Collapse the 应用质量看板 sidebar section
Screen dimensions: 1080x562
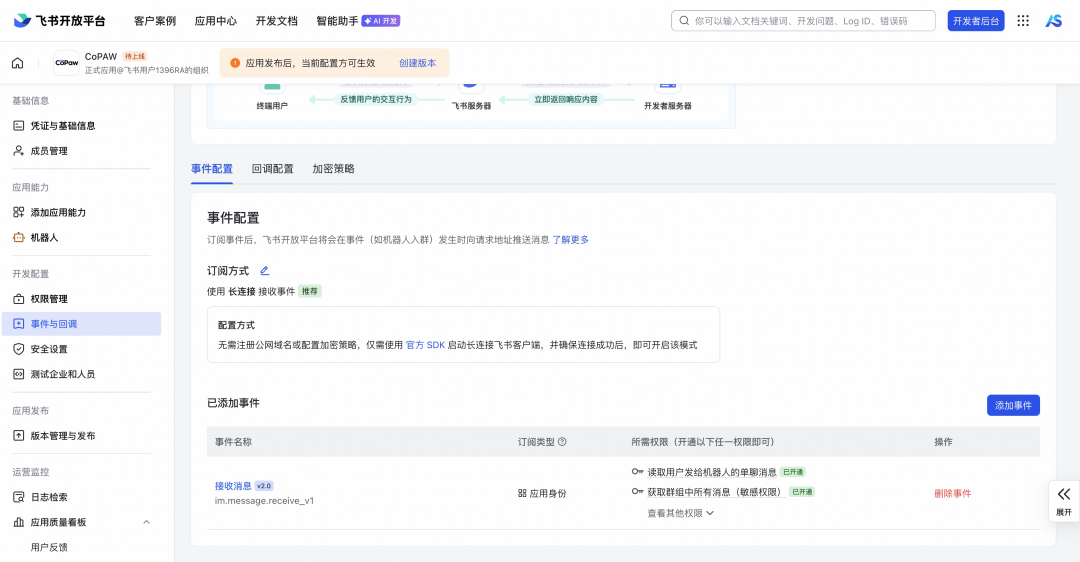(147, 522)
